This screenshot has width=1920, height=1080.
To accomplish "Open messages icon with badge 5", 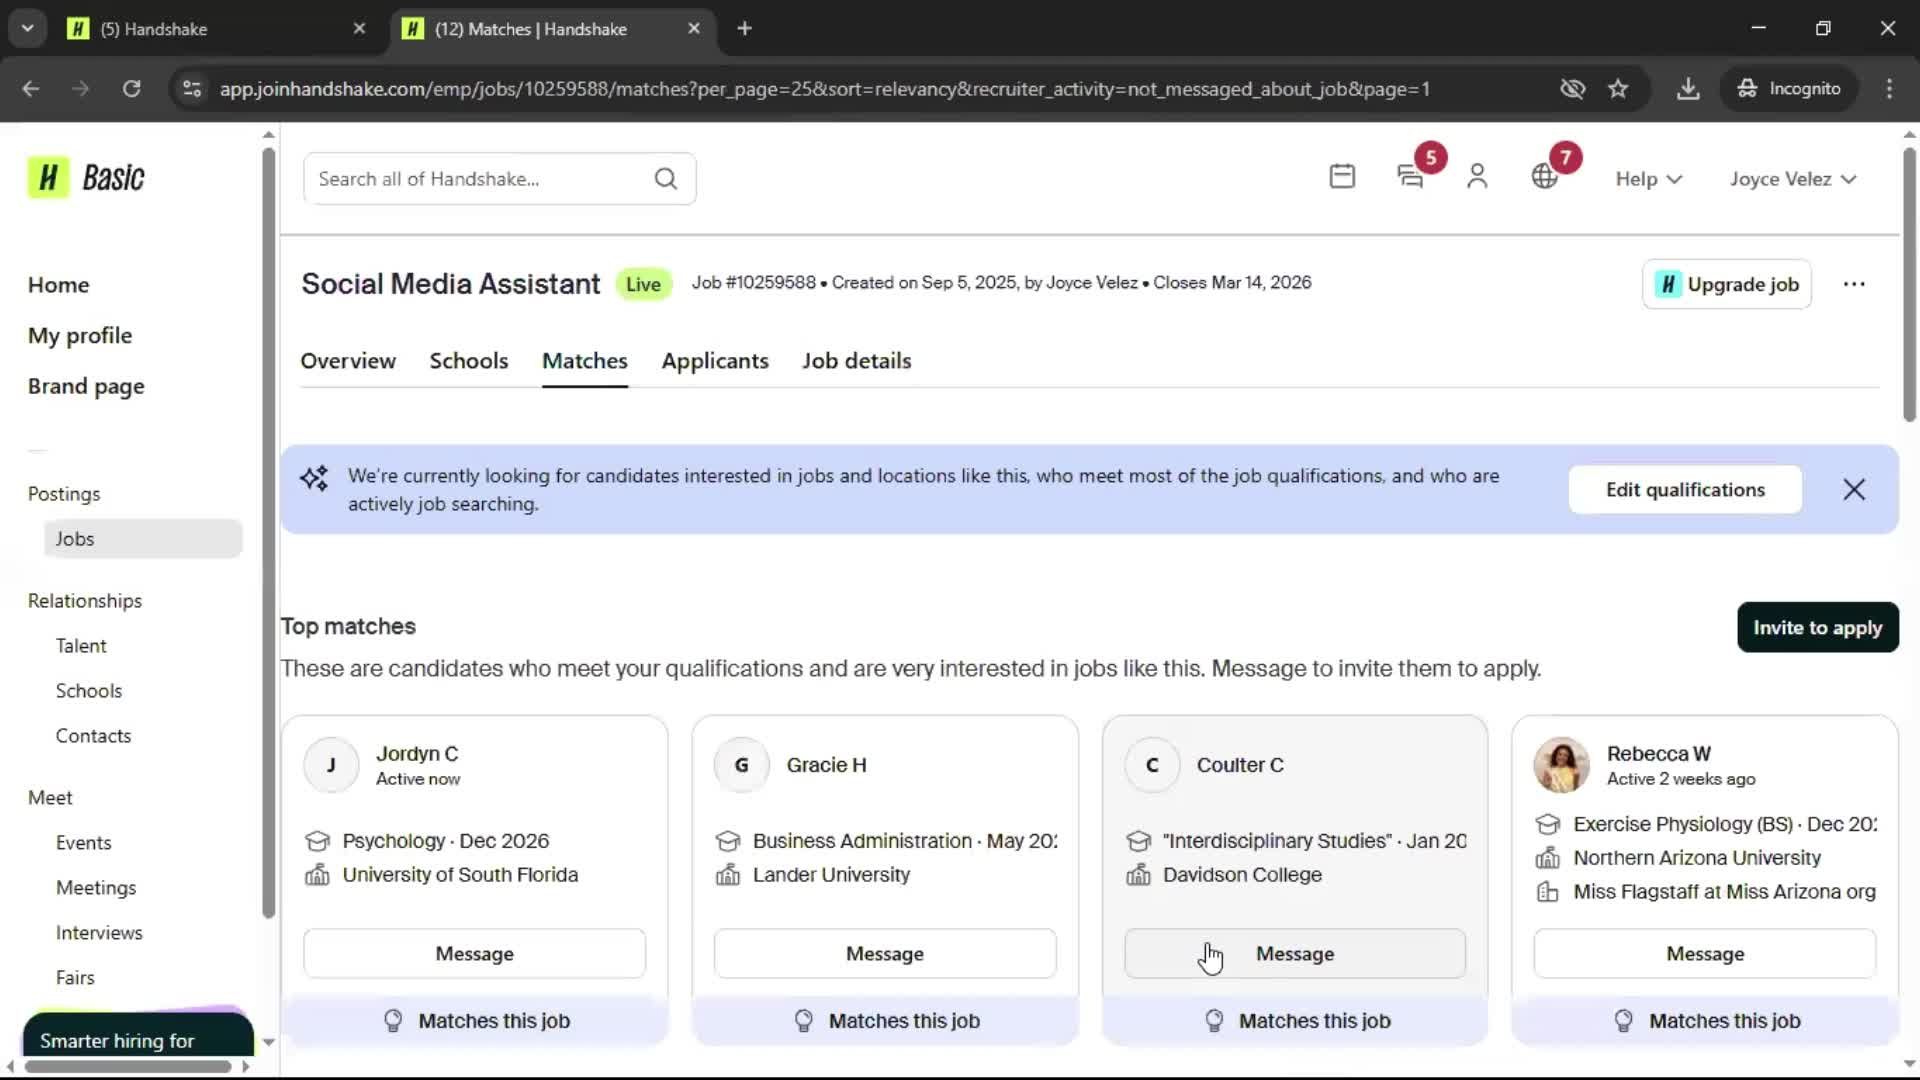I will tap(1410, 177).
